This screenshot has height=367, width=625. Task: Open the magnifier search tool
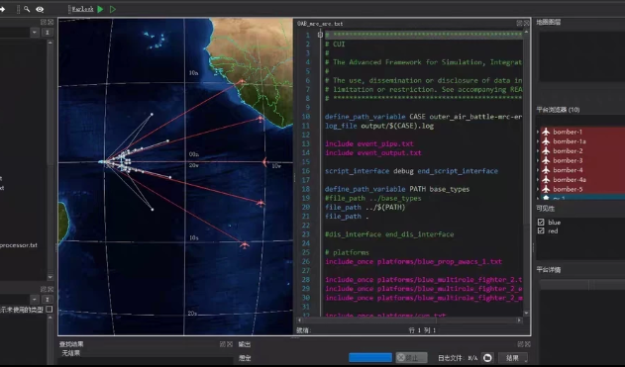tap(27, 9)
